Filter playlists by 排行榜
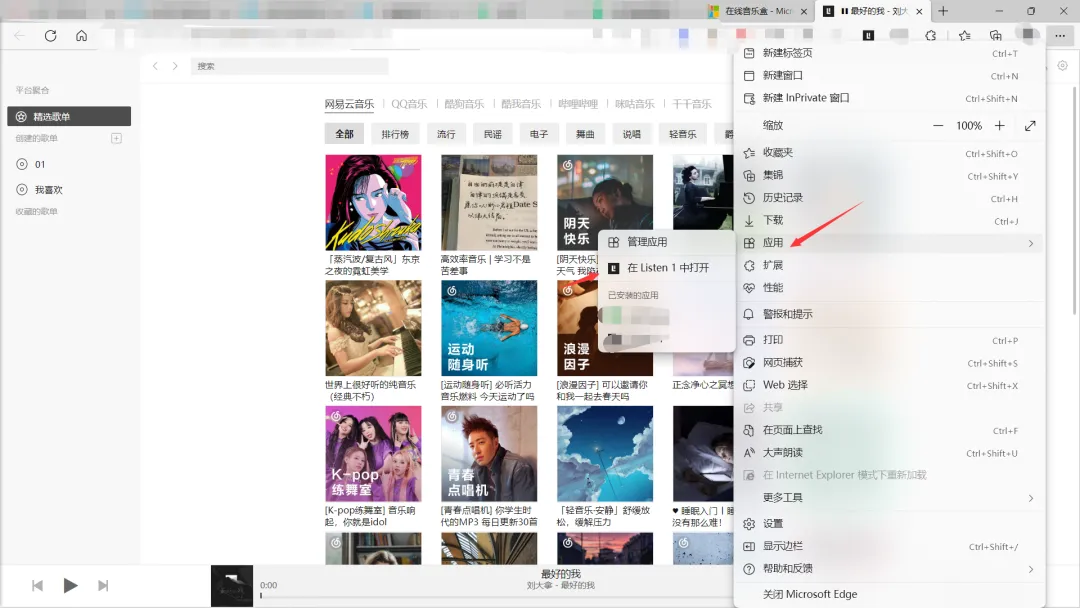Image resolution: width=1080 pixels, height=608 pixels. click(395, 134)
